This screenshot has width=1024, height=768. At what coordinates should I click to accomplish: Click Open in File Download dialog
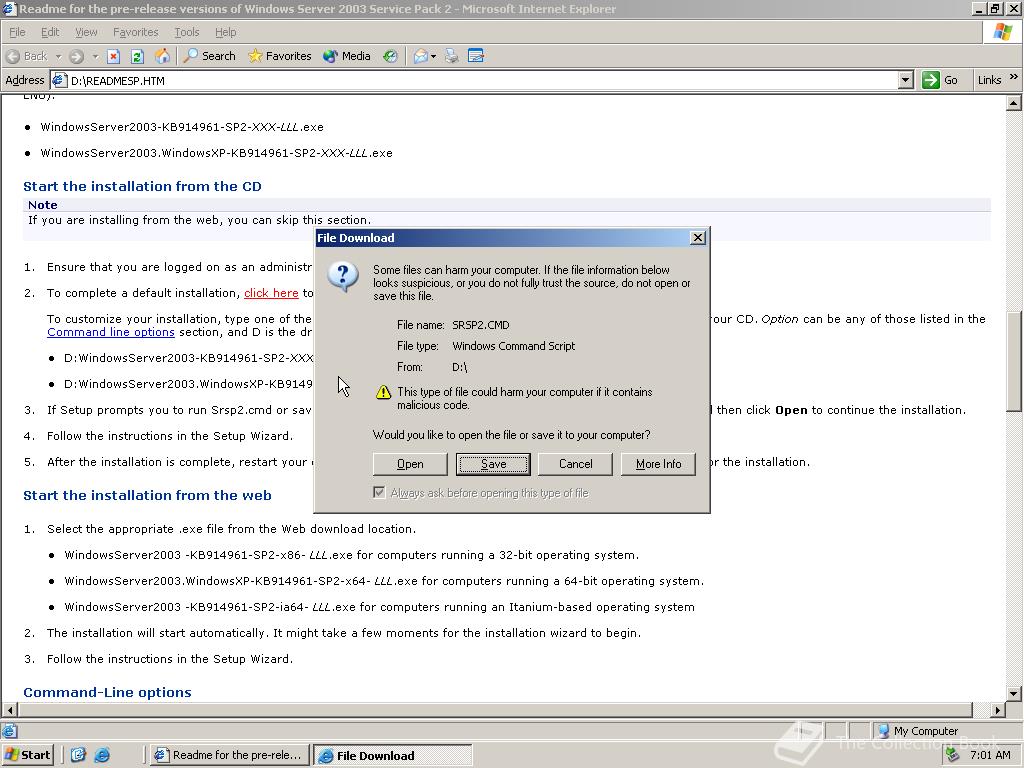click(410, 464)
